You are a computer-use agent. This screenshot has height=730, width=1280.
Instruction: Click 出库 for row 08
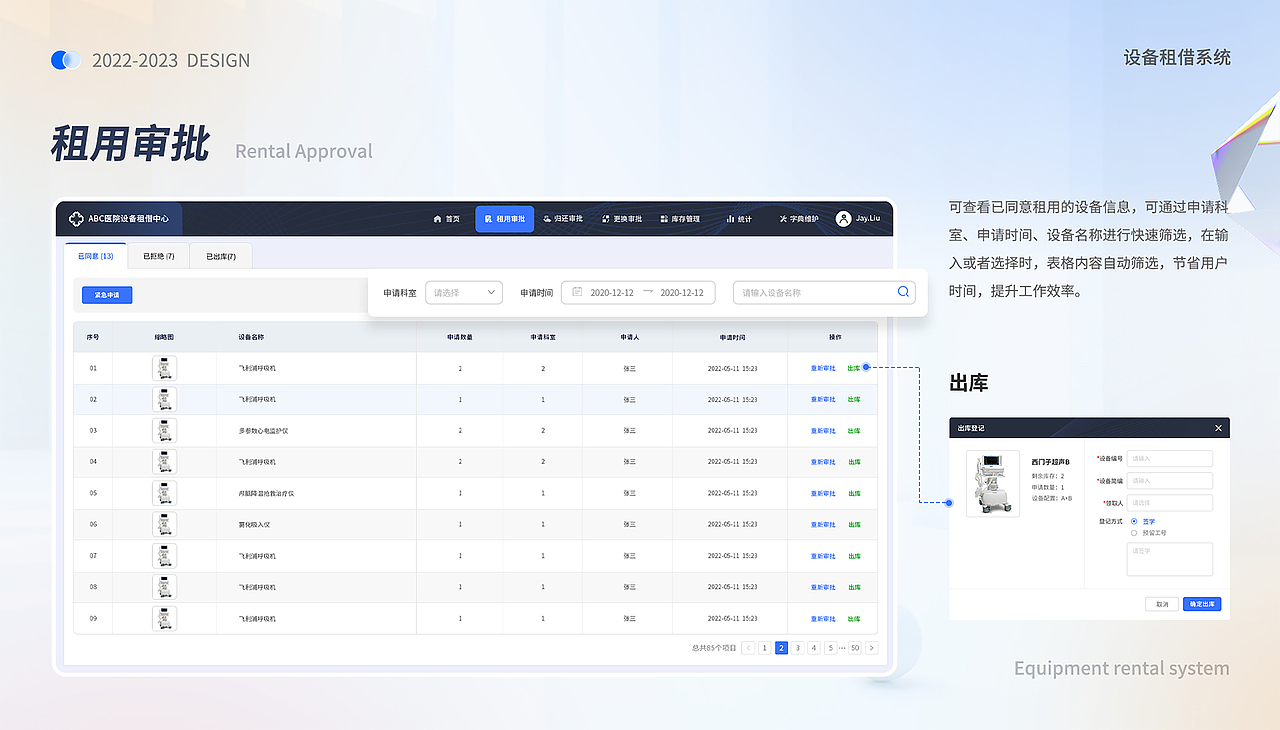[x=854, y=587]
